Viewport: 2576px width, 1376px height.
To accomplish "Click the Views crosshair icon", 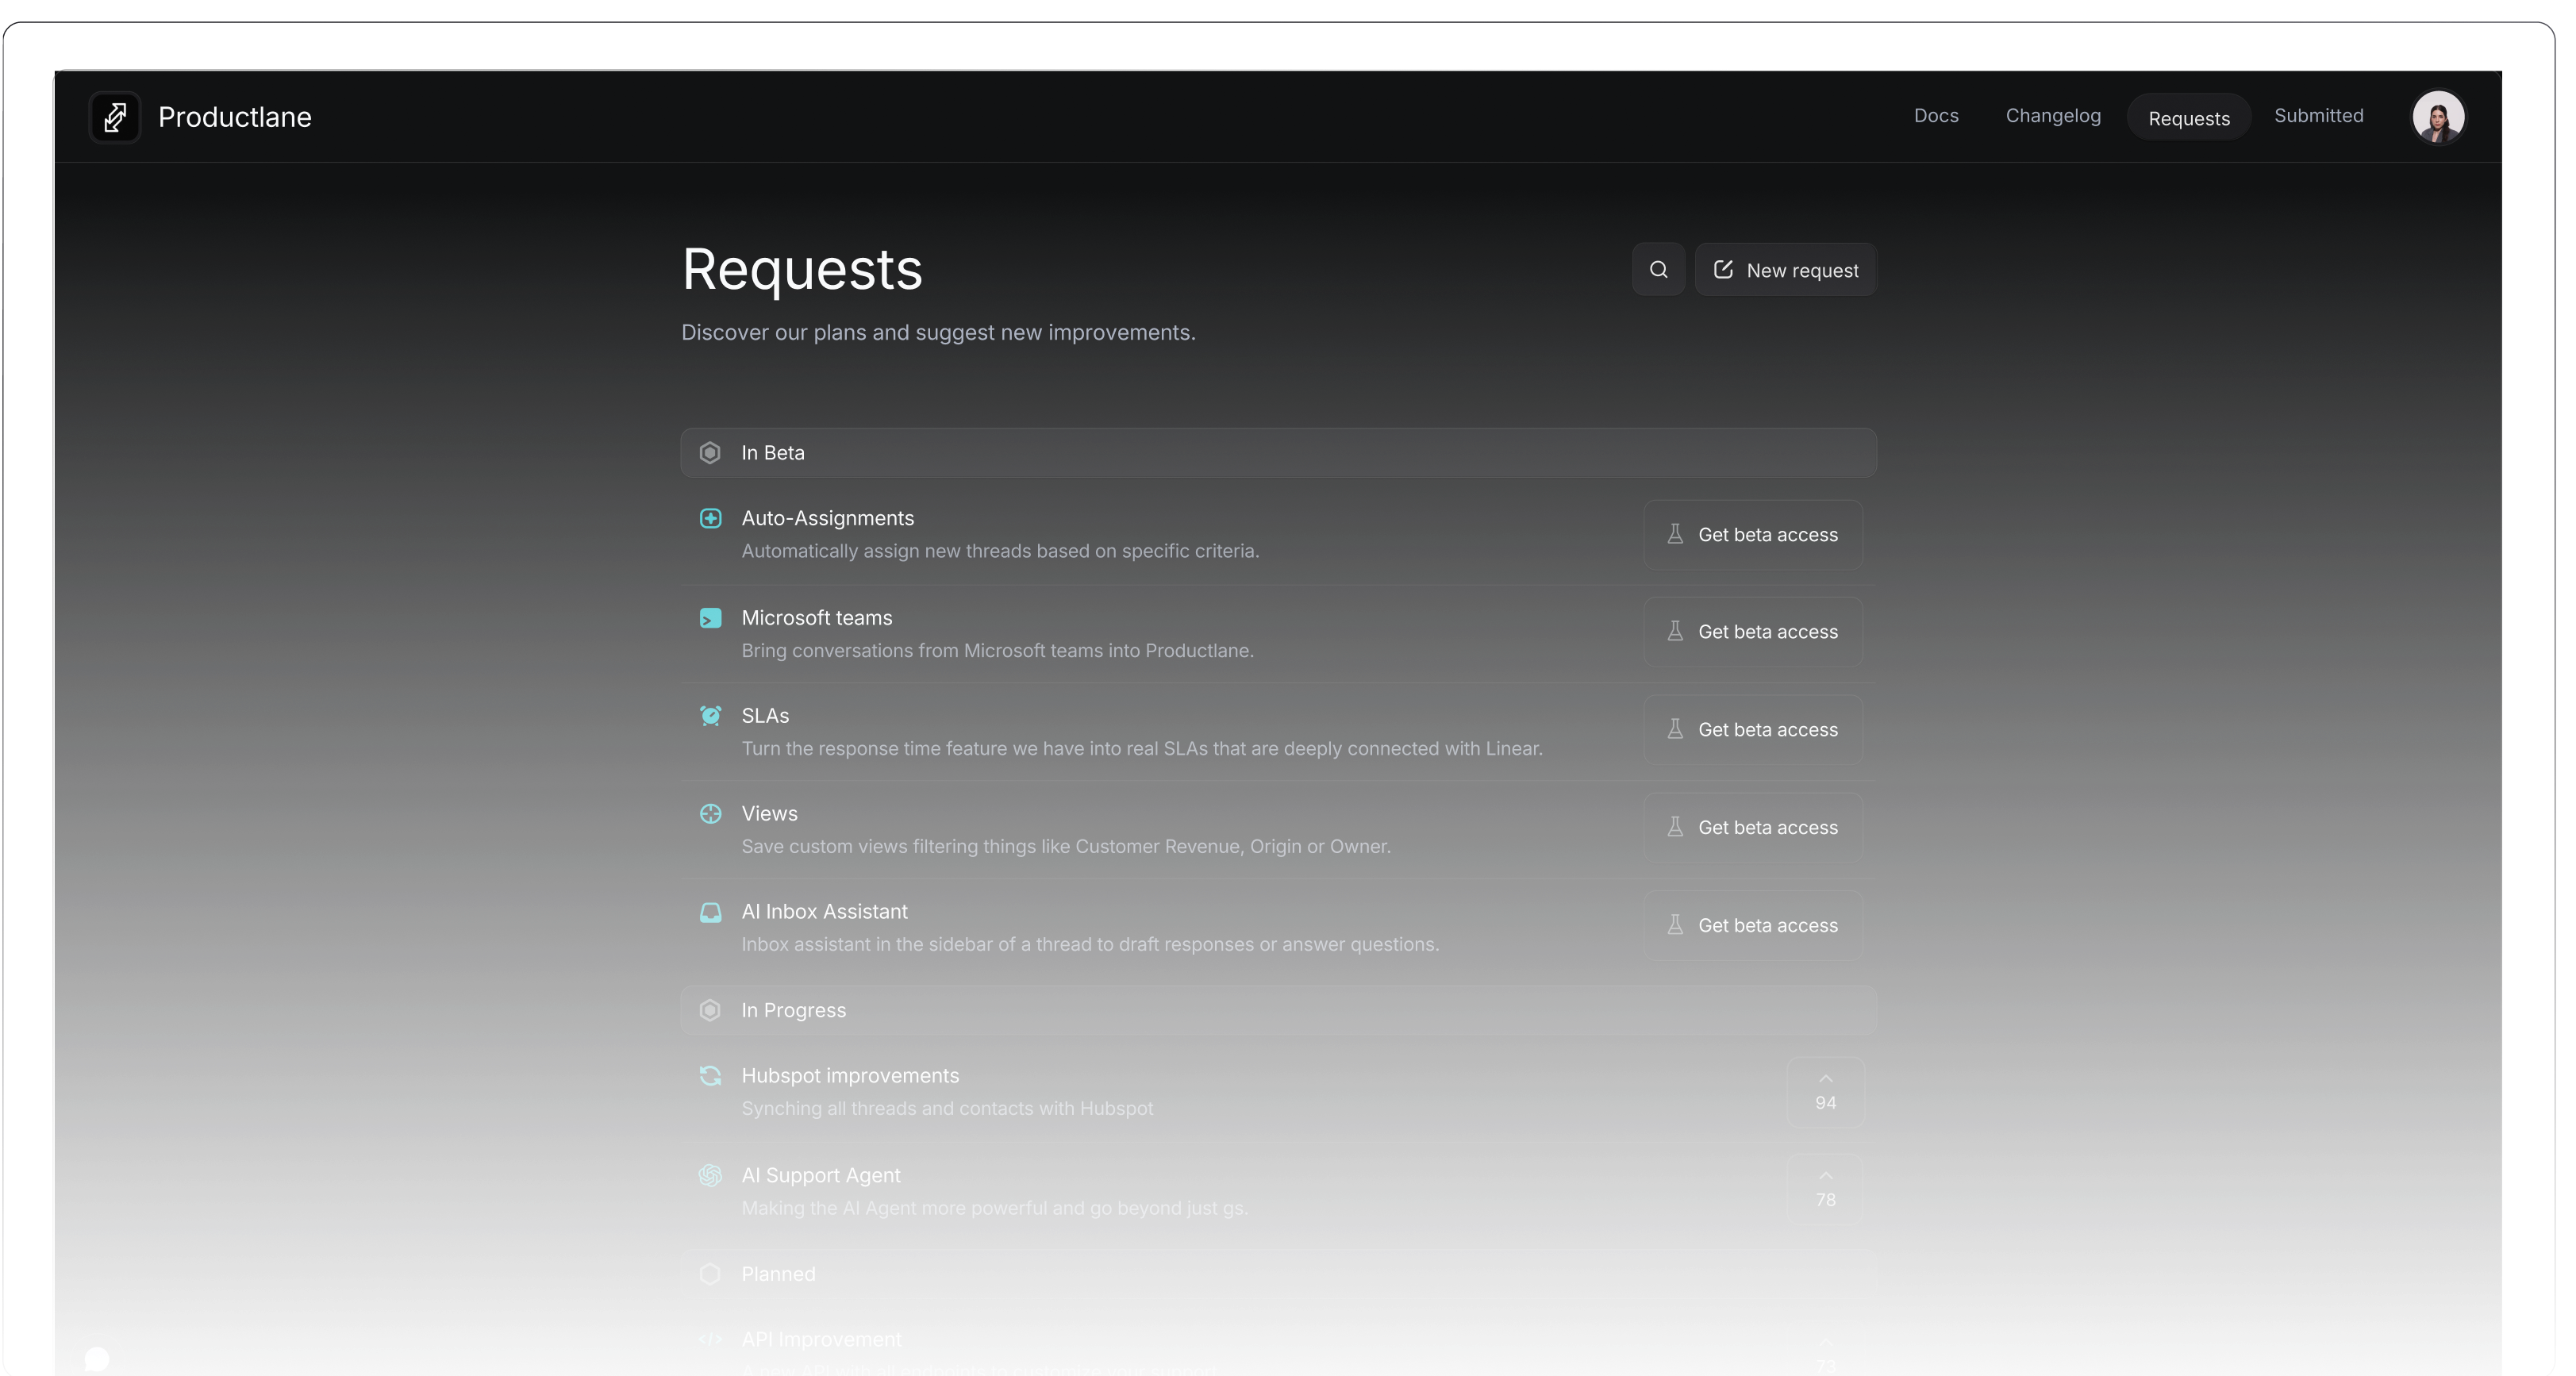I will pos(710,814).
